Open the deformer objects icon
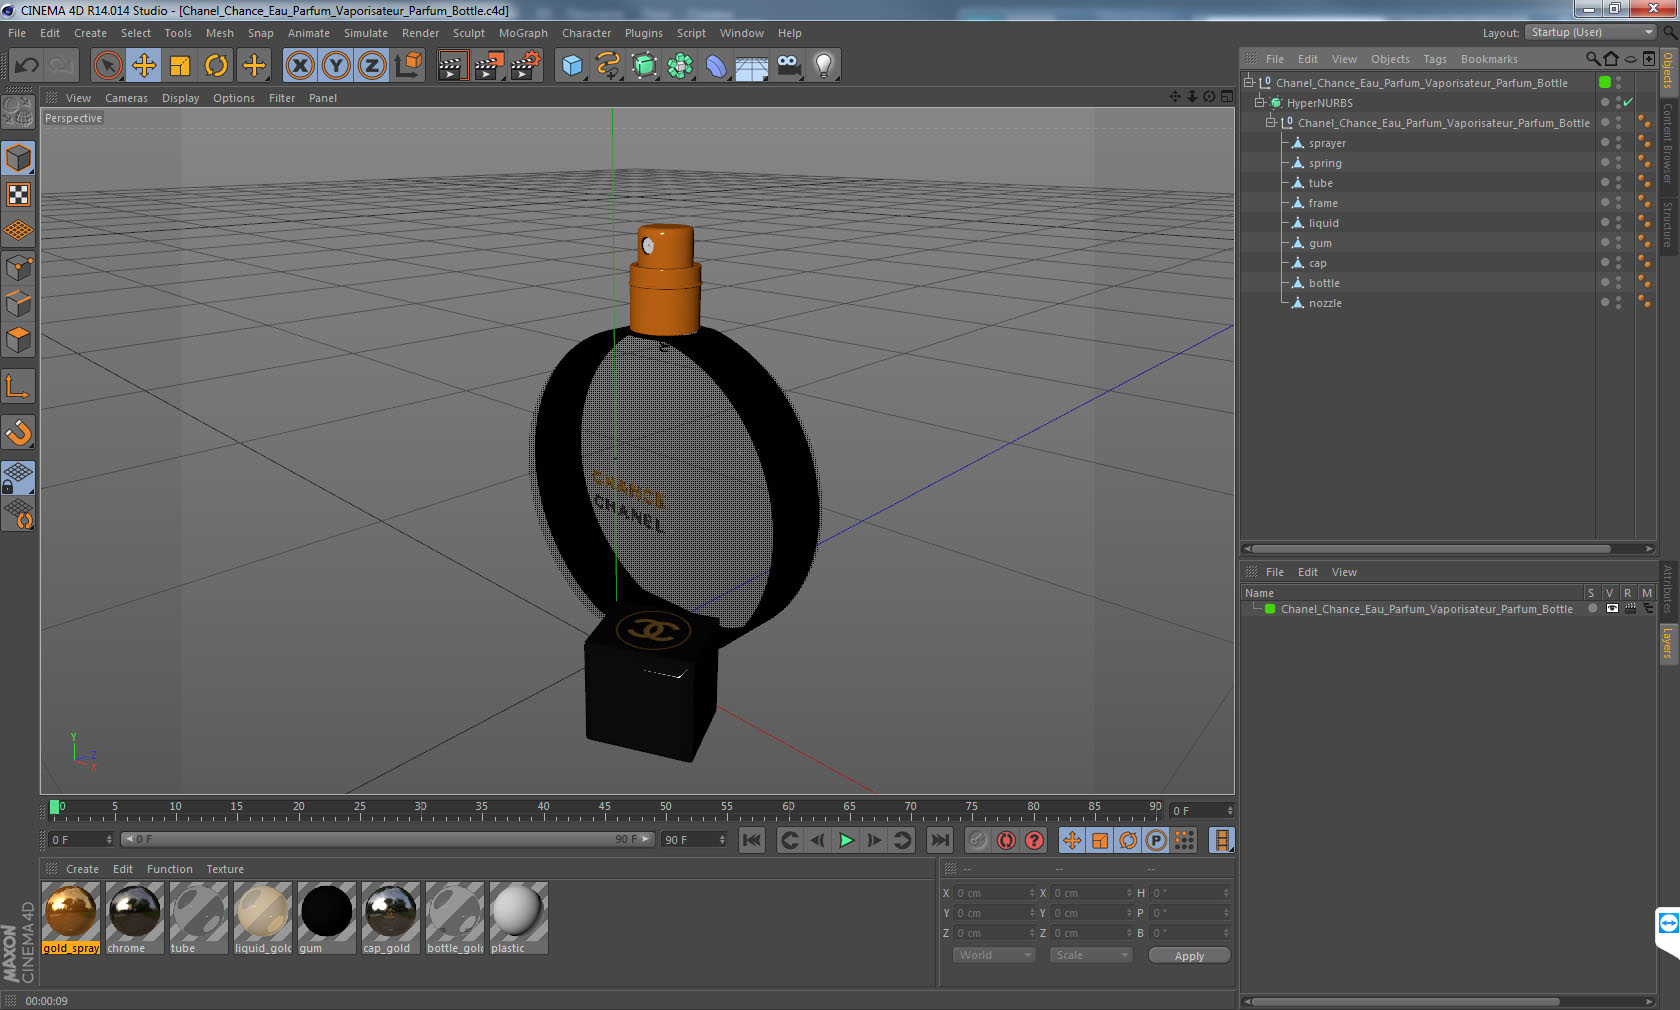The height and width of the screenshot is (1010, 1680). coord(716,66)
